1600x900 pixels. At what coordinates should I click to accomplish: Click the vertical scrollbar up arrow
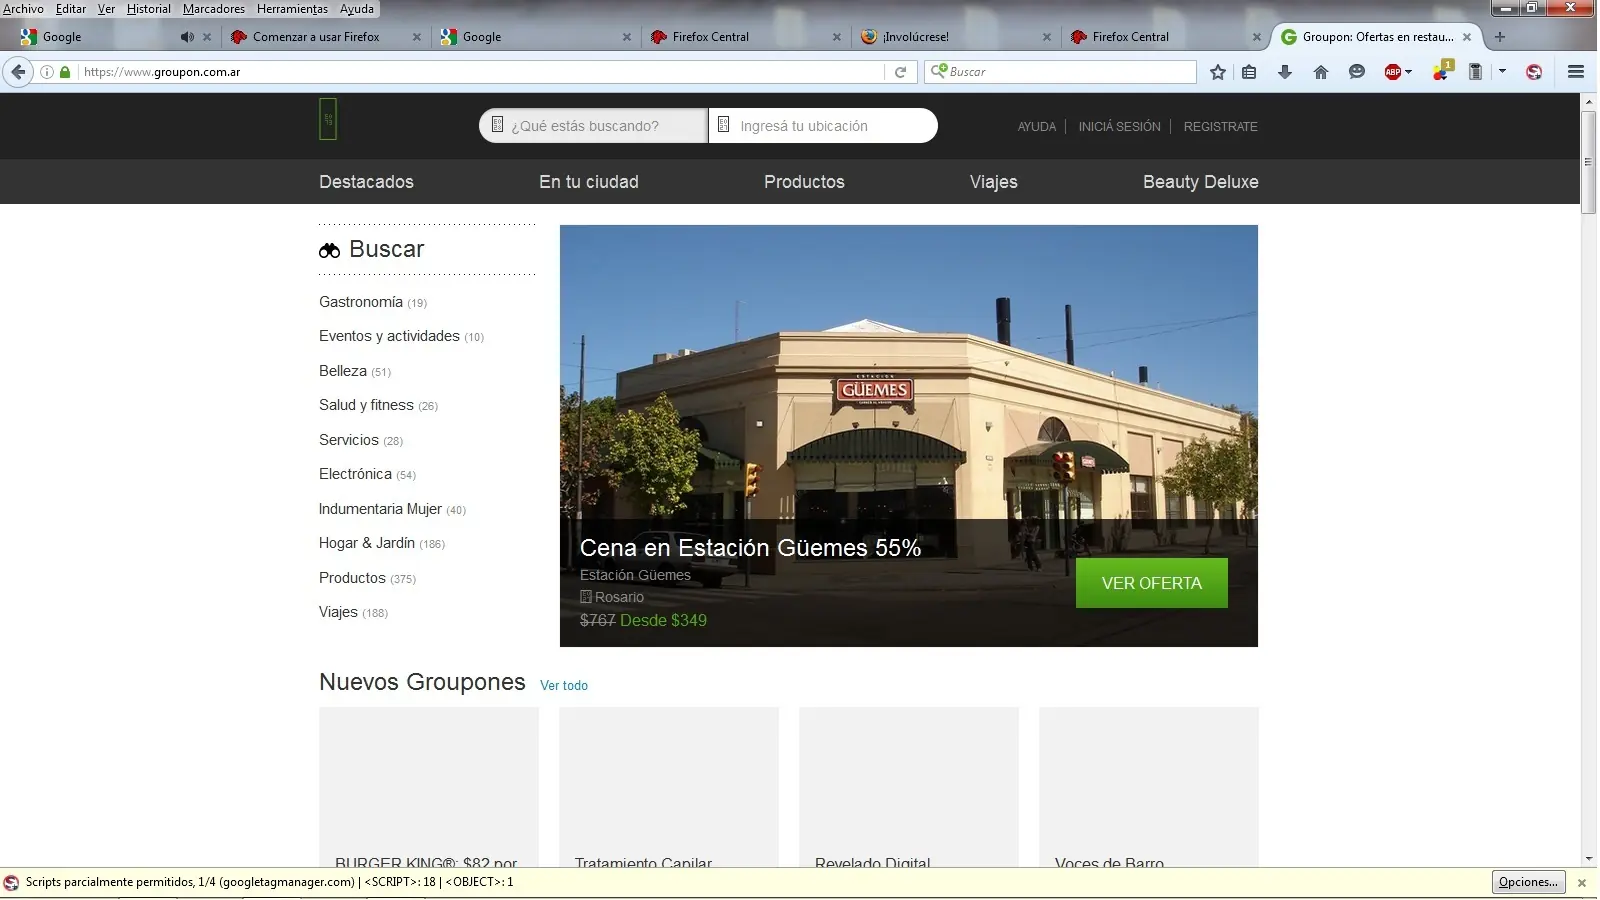(x=1589, y=102)
